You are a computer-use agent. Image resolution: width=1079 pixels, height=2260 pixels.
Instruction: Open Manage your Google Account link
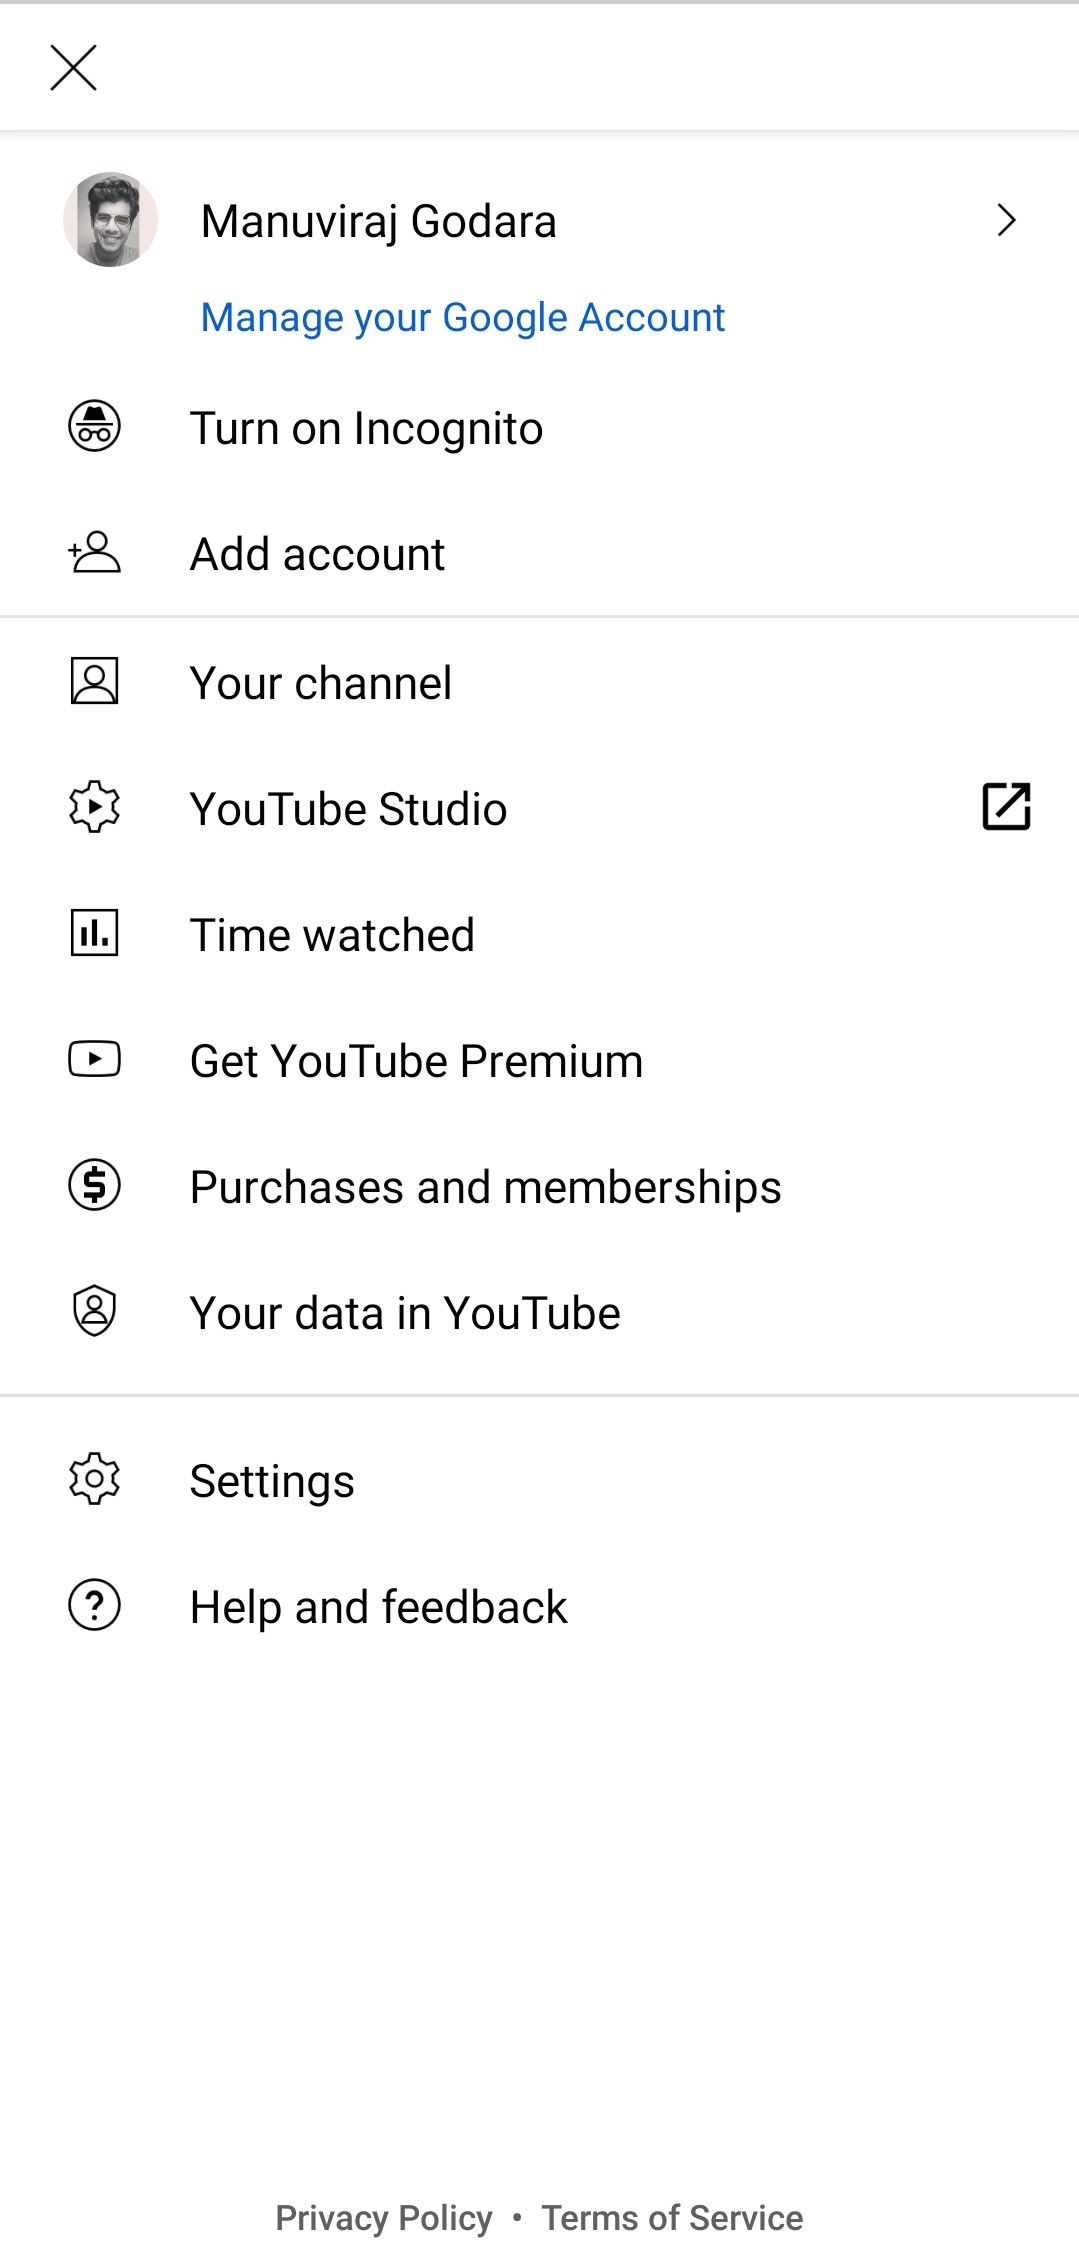[462, 318]
